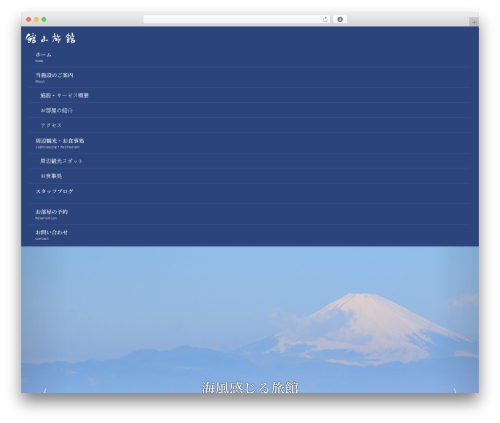Maximize the window with the green button
500x423 pixels.
click(44, 19)
